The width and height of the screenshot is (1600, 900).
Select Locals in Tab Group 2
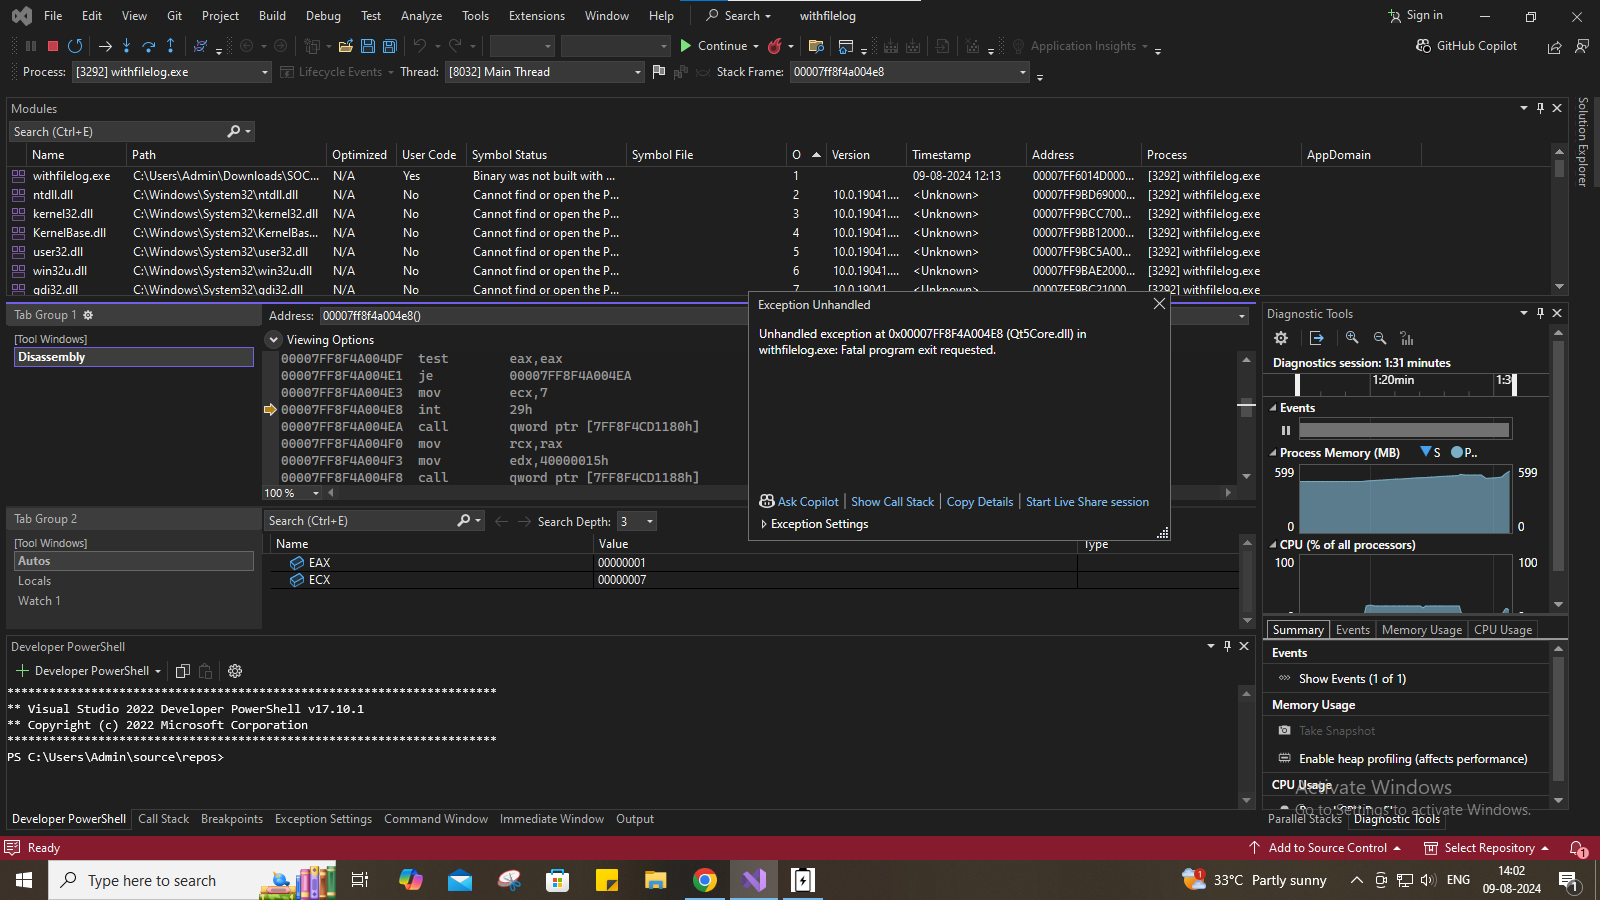[x=34, y=581]
